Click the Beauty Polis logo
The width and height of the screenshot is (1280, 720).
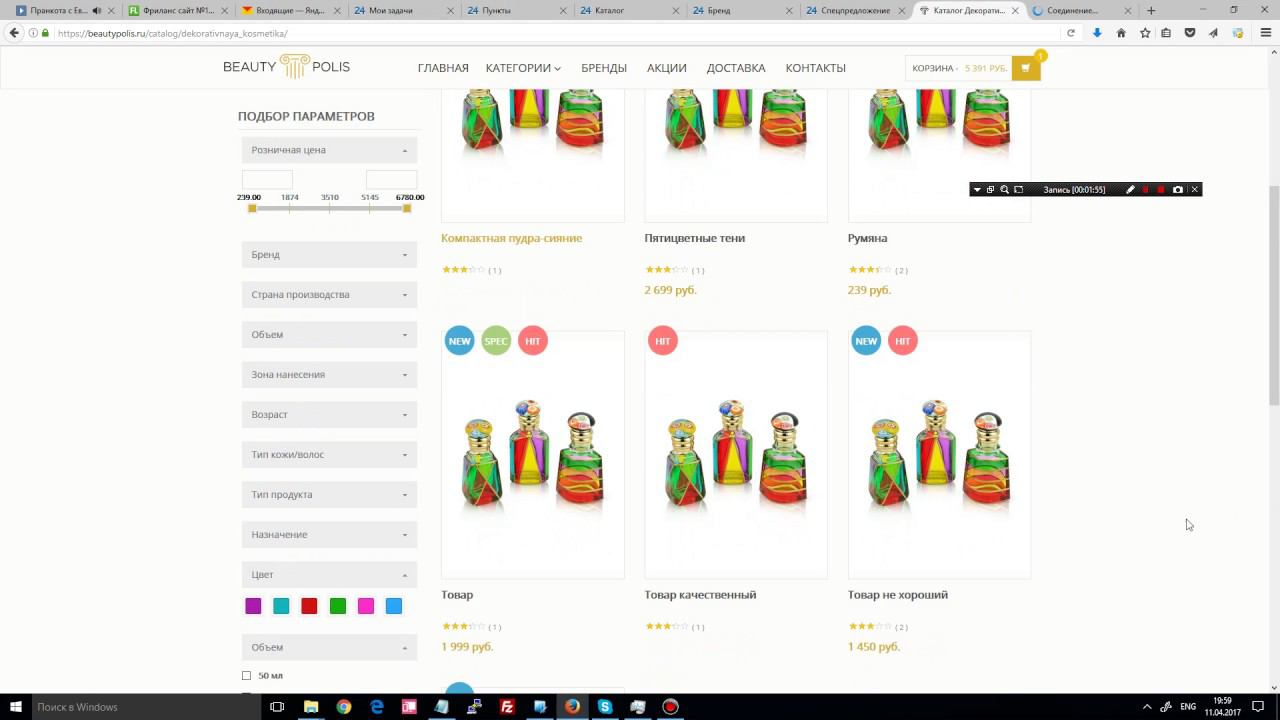coord(287,67)
